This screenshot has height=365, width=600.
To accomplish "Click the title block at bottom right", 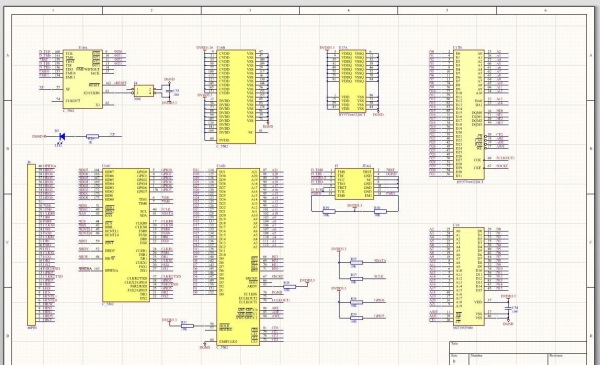I will coord(518,353).
